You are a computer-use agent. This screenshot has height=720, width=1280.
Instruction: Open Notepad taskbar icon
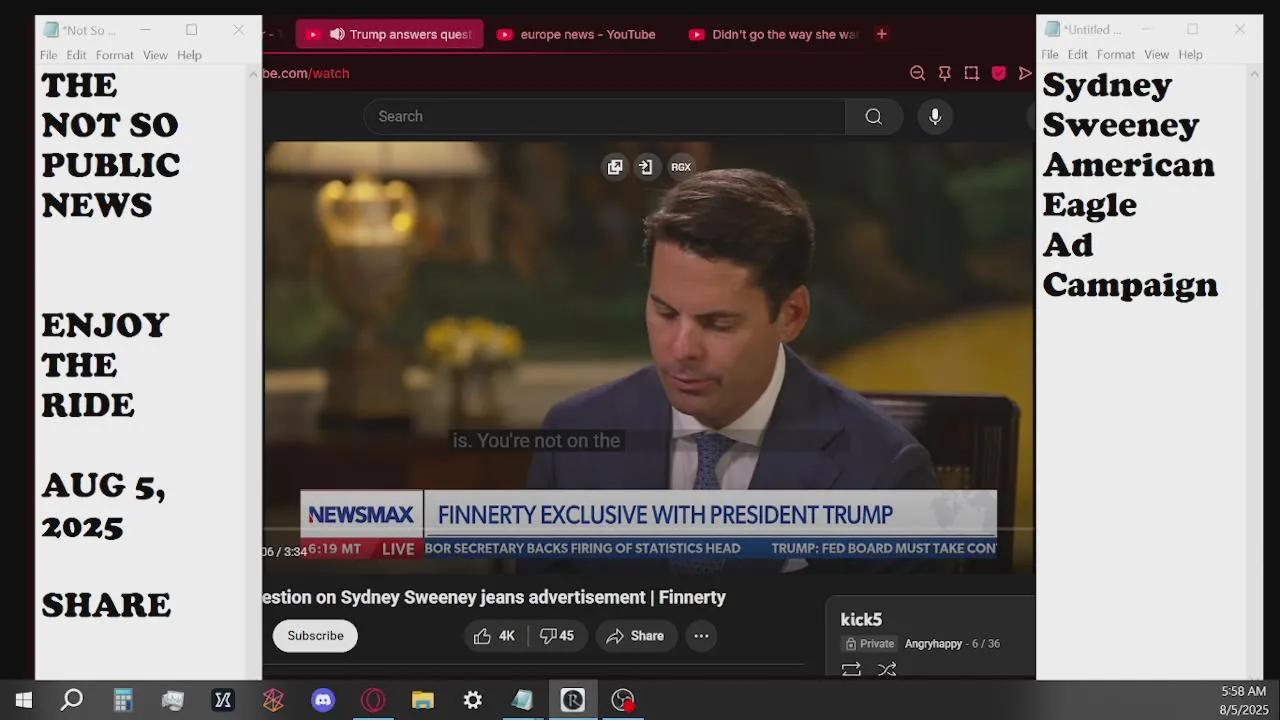click(523, 700)
